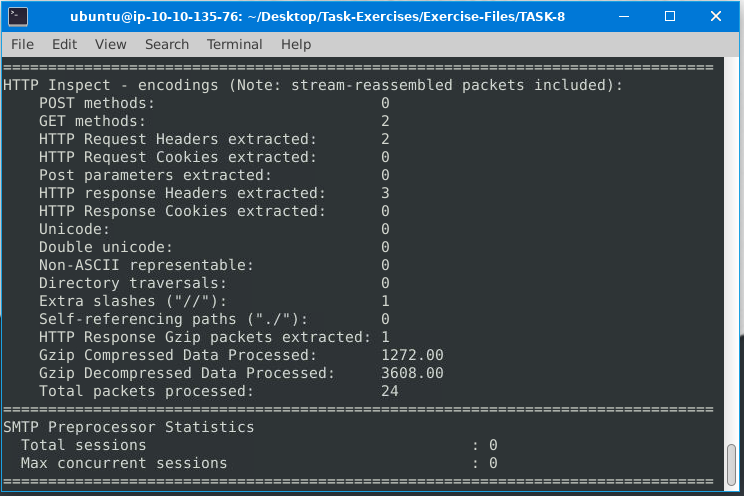Click the 'Extra slashes' text line
The image size is (744, 496).
pos(133,301)
